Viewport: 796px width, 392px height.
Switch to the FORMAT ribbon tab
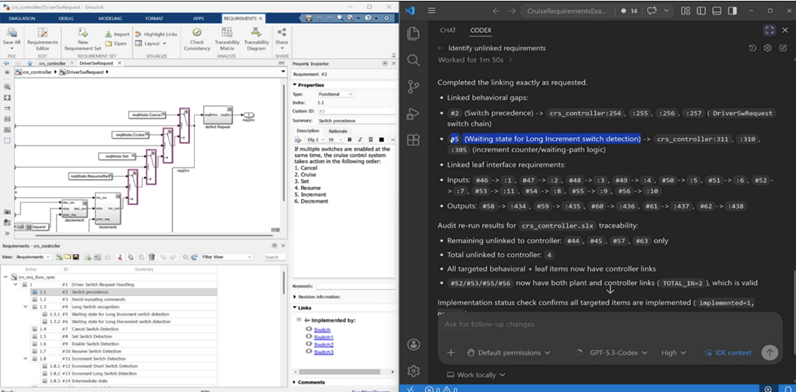click(154, 18)
